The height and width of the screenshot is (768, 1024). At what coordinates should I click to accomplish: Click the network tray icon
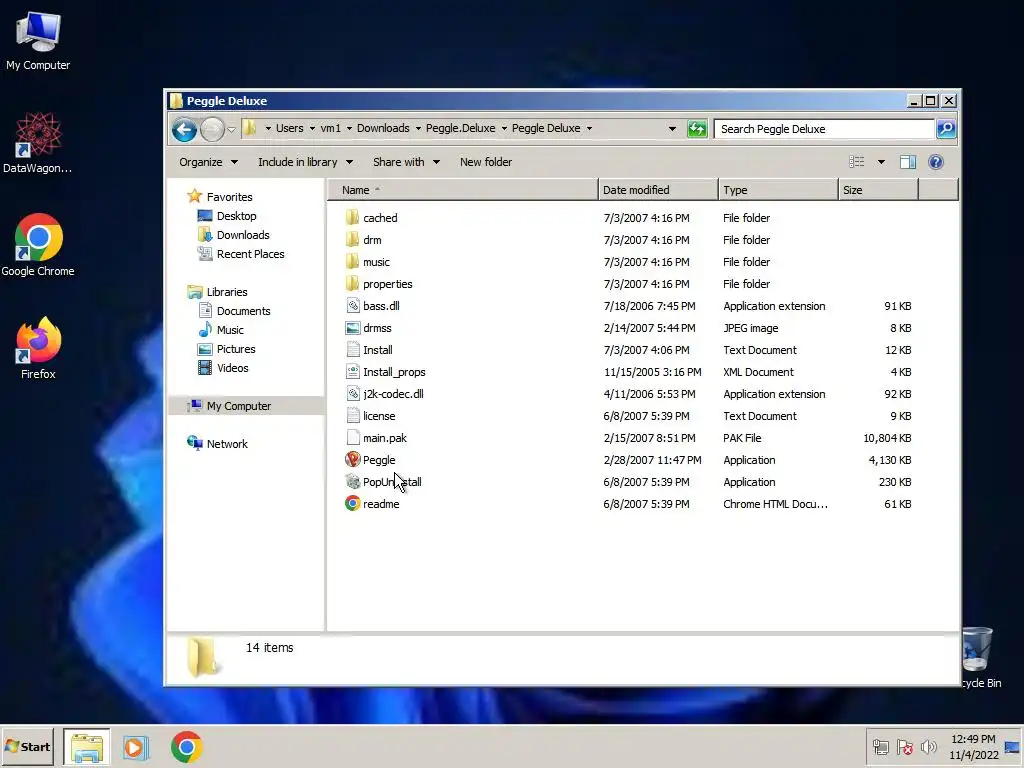880,747
